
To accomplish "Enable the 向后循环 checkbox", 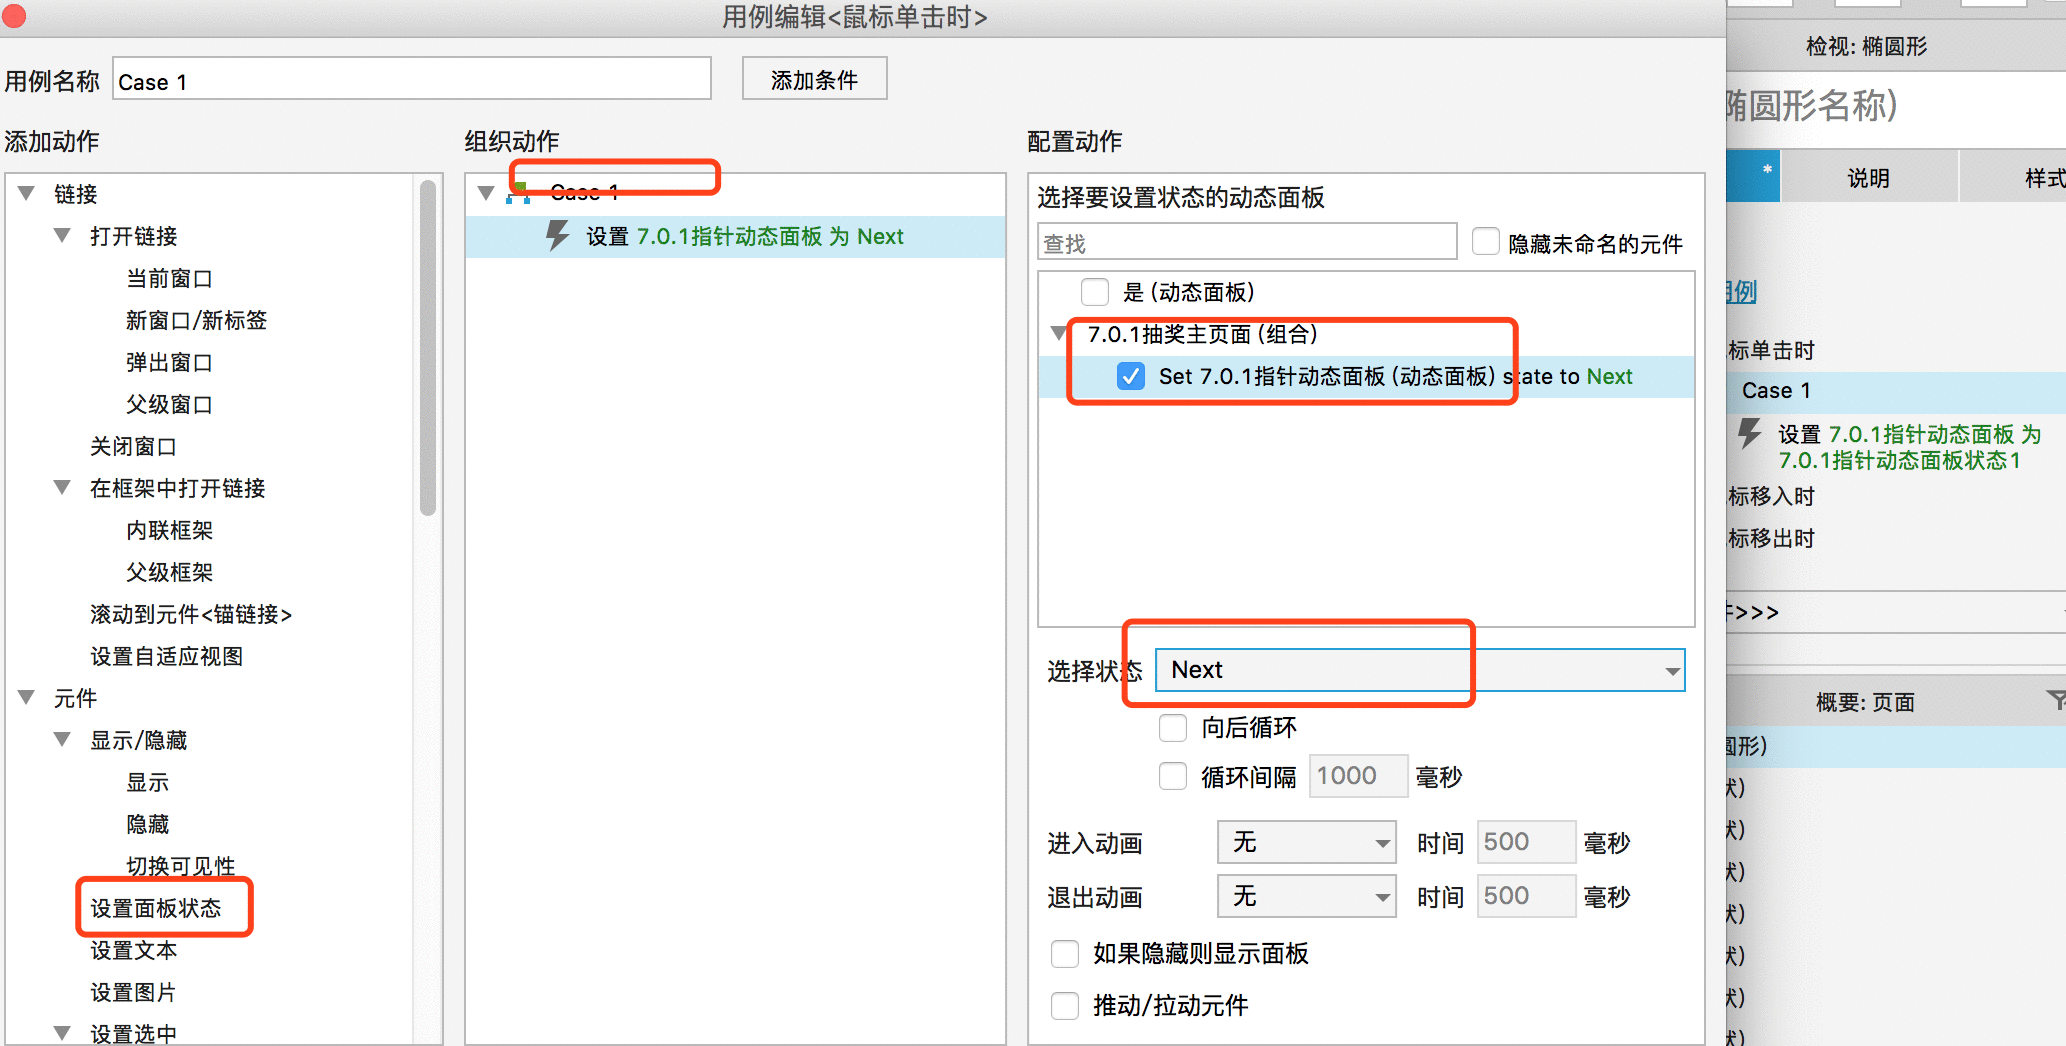I will [1173, 727].
